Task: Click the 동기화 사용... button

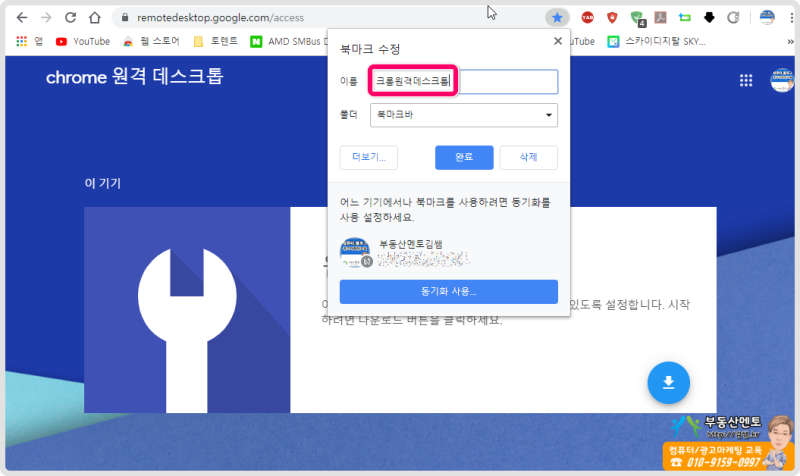Action: [x=448, y=291]
